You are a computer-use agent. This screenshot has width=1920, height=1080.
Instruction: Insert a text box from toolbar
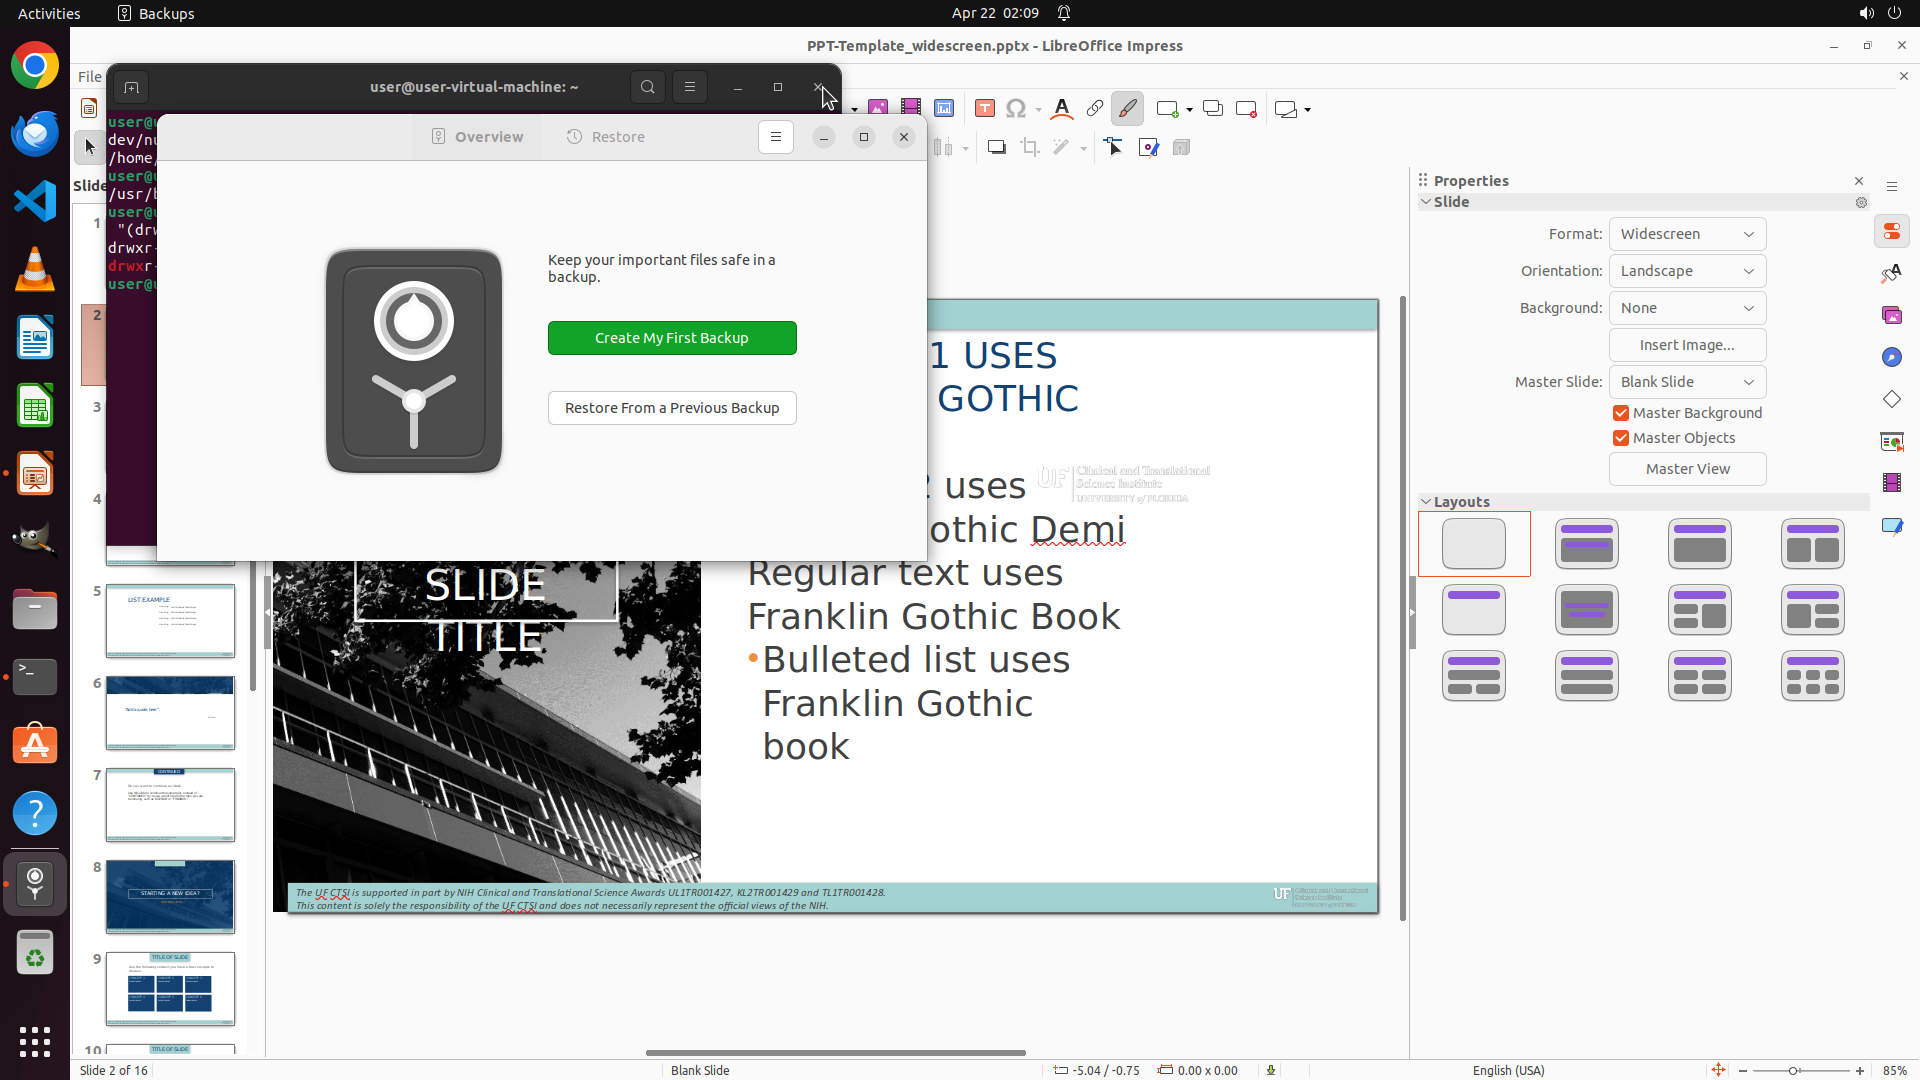984,109
